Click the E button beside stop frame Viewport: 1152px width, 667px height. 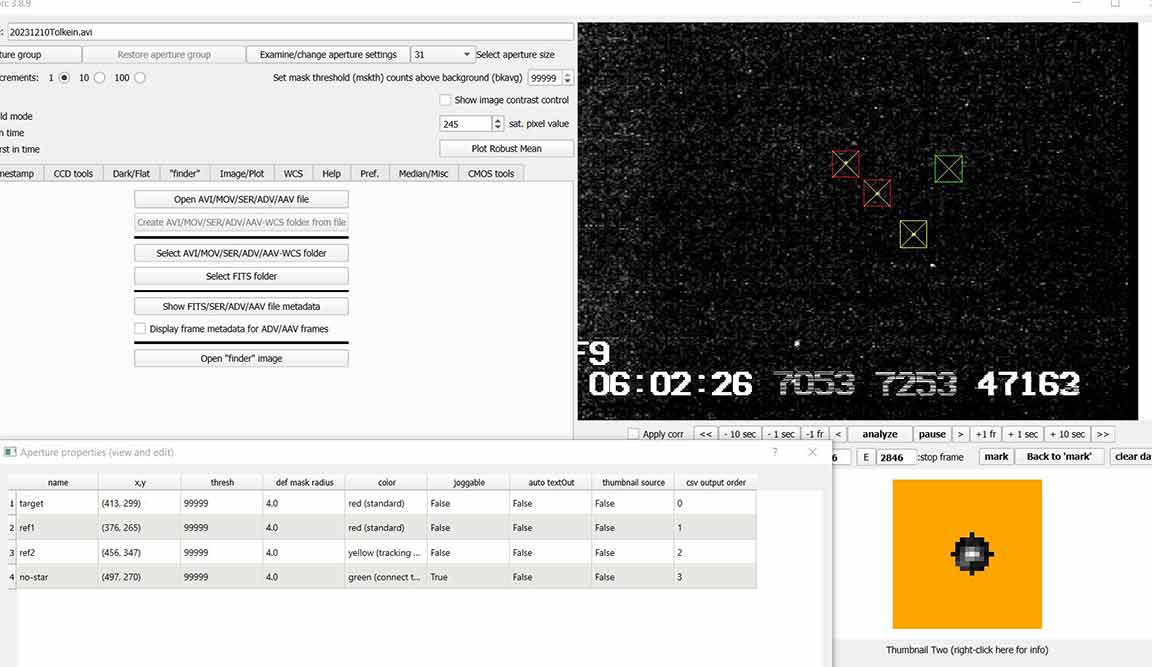click(x=865, y=457)
